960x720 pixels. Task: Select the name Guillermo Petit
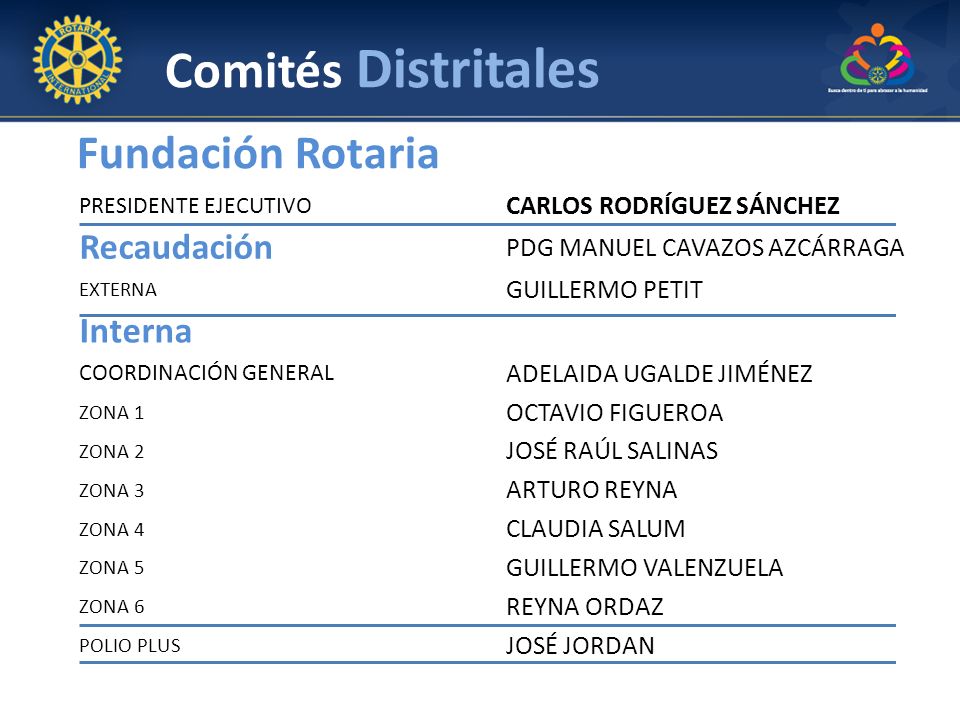pyautogui.click(x=604, y=290)
